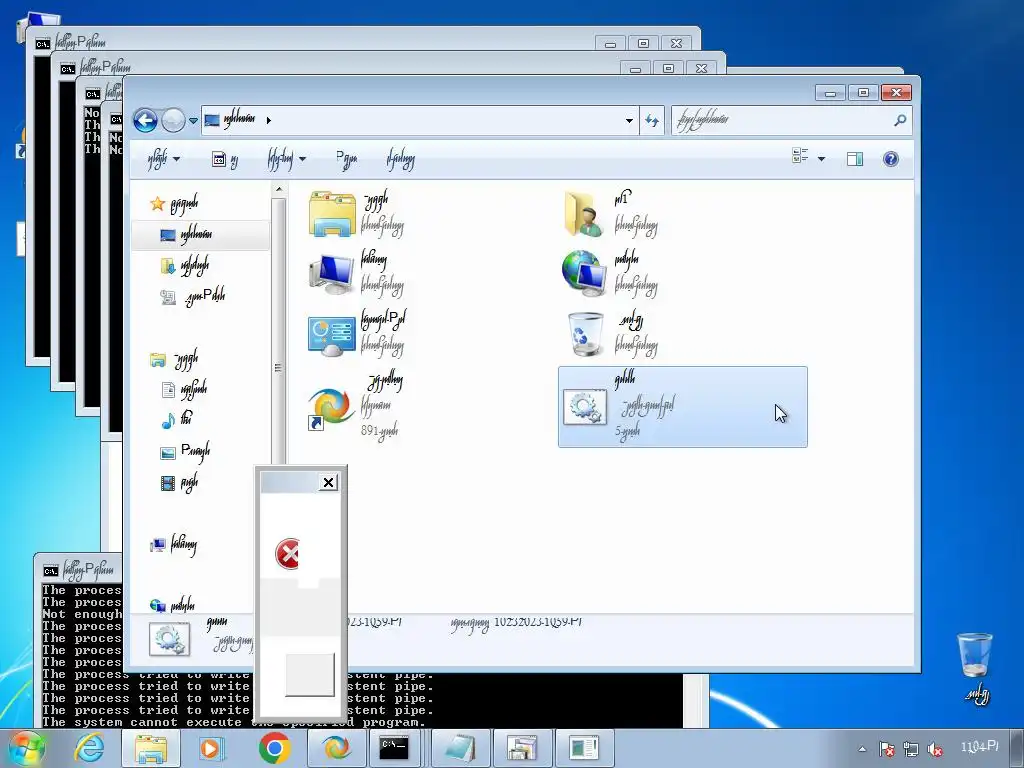Show hidden system tray icons

click(x=863, y=749)
